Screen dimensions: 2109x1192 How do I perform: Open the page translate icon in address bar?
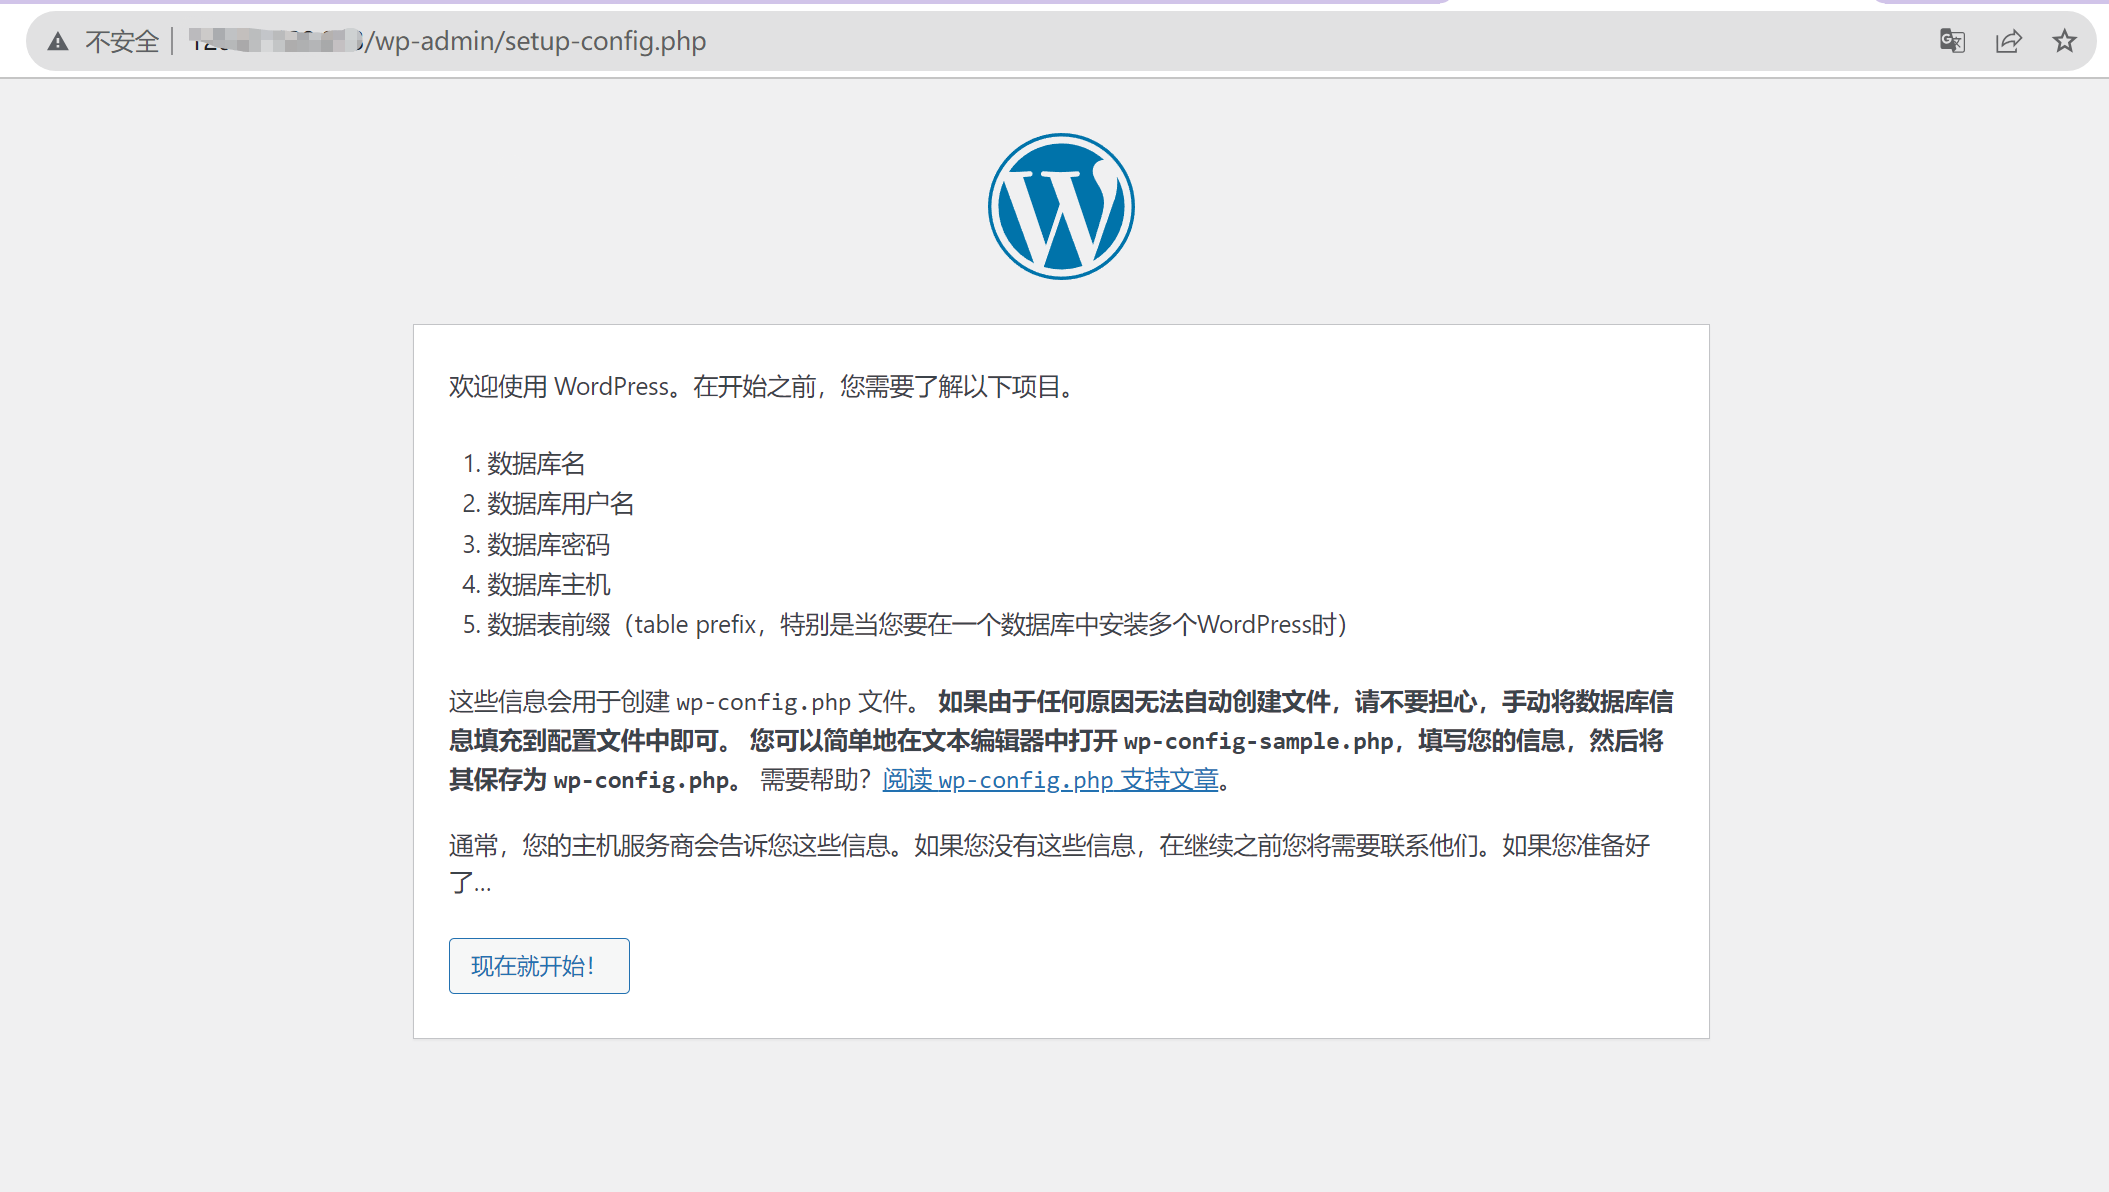coord(1952,41)
